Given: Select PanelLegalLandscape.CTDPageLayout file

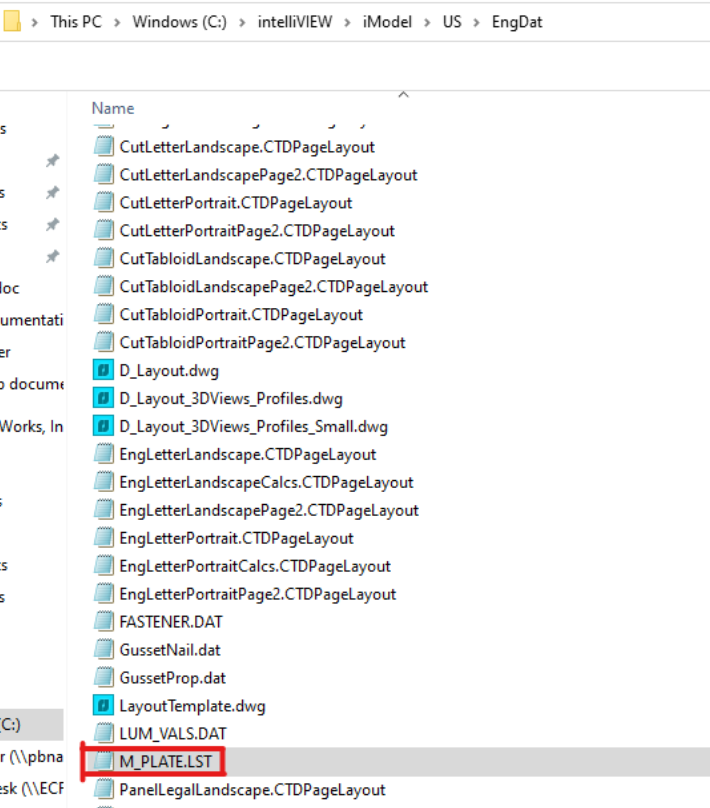Looking at the screenshot, I should pos(251,790).
